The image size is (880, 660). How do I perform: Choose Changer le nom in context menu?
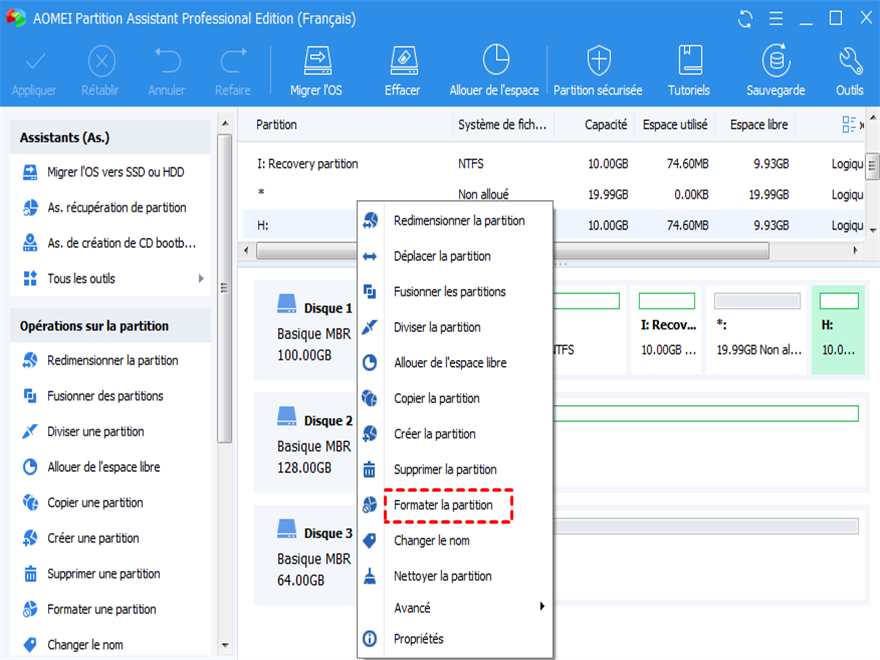[455, 540]
